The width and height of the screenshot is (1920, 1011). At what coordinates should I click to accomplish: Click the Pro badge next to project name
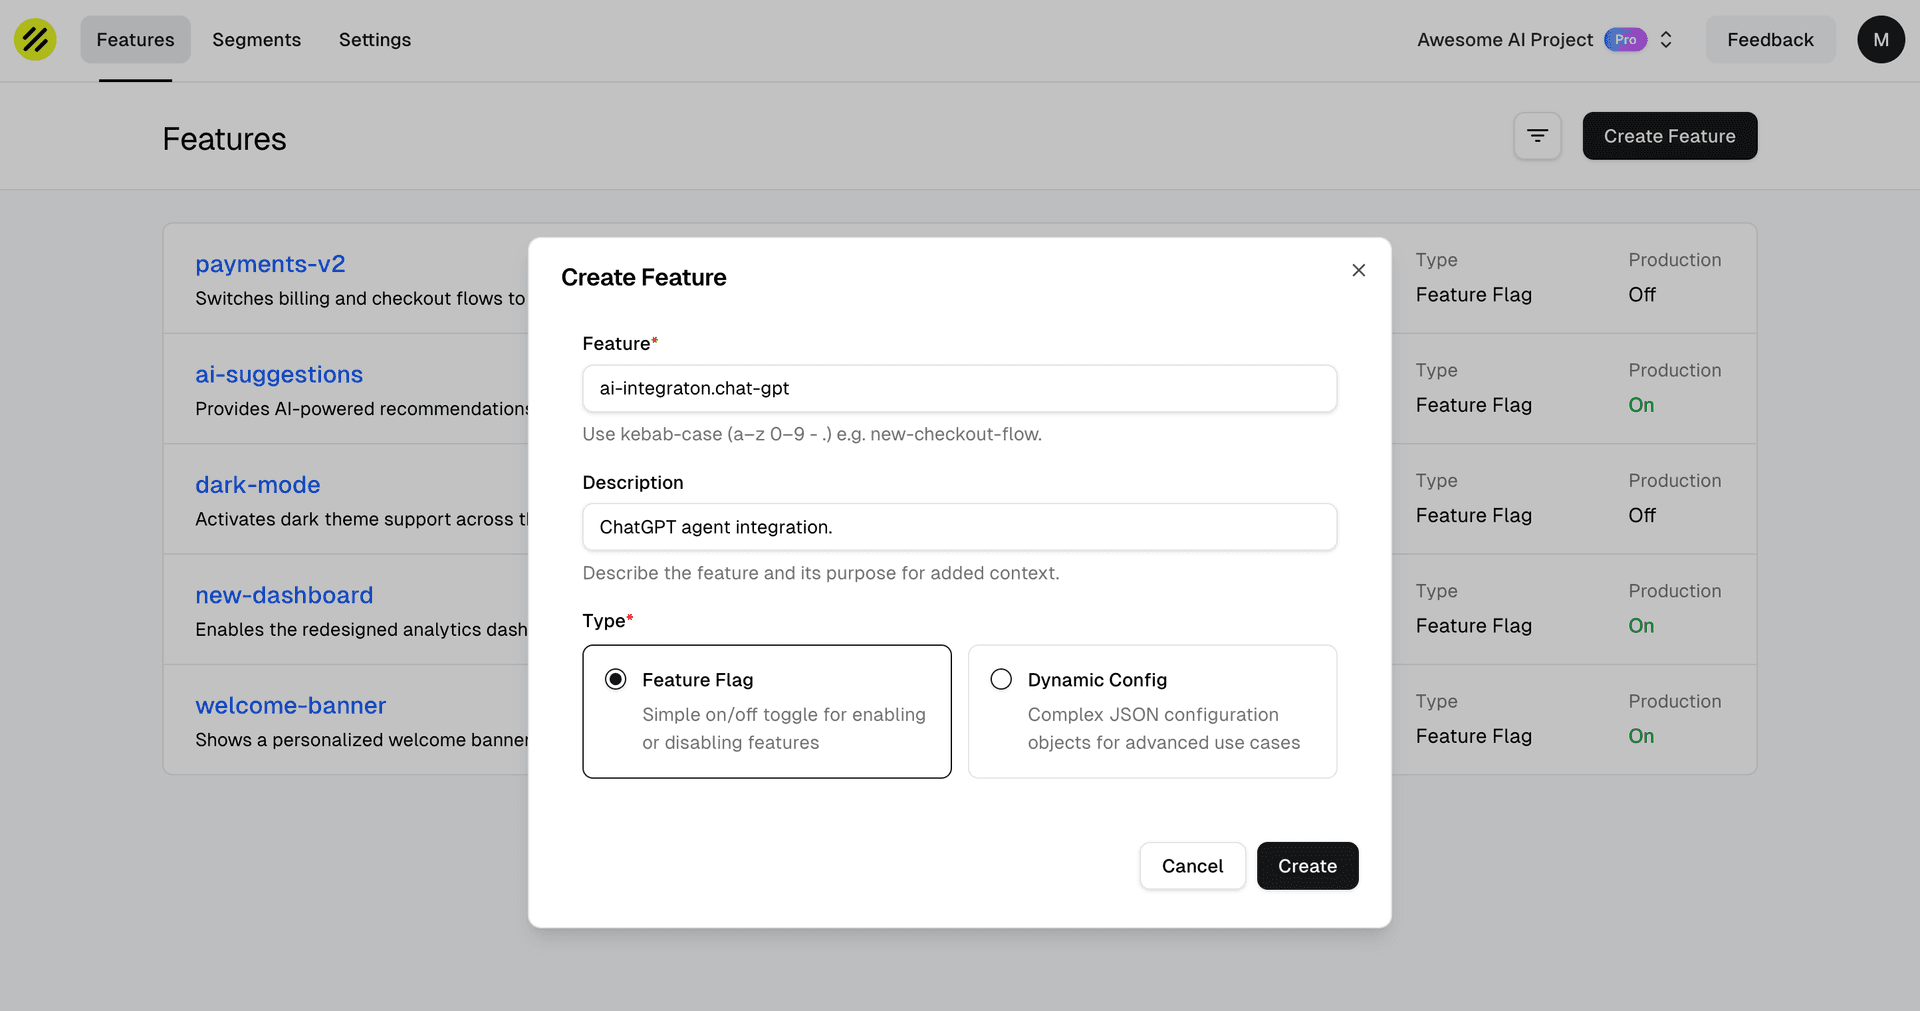[1626, 39]
